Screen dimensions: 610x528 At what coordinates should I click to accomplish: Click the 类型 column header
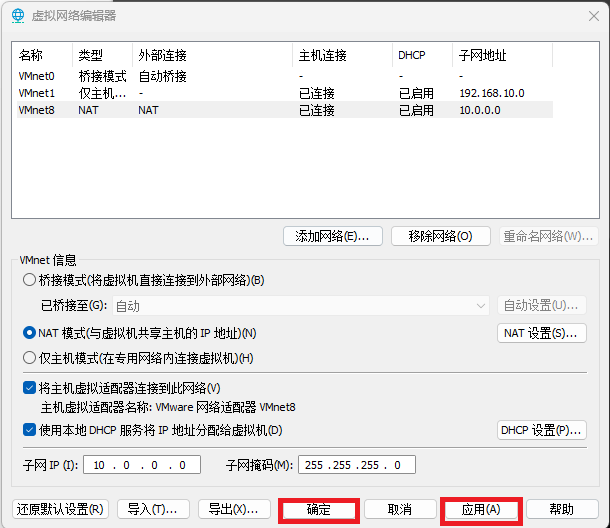coord(102,55)
